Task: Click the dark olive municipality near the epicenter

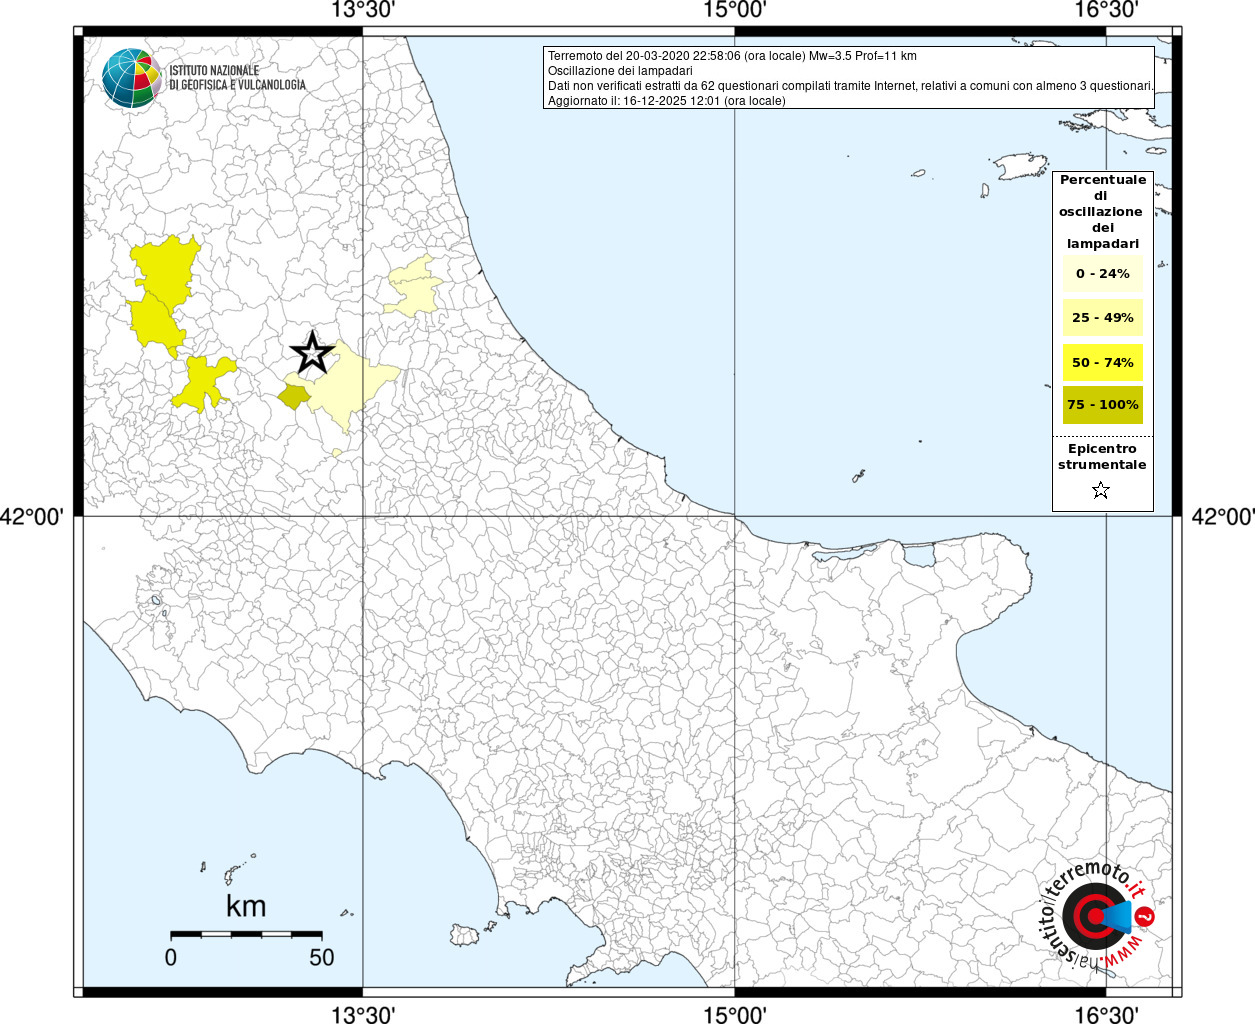Action: coord(294,397)
